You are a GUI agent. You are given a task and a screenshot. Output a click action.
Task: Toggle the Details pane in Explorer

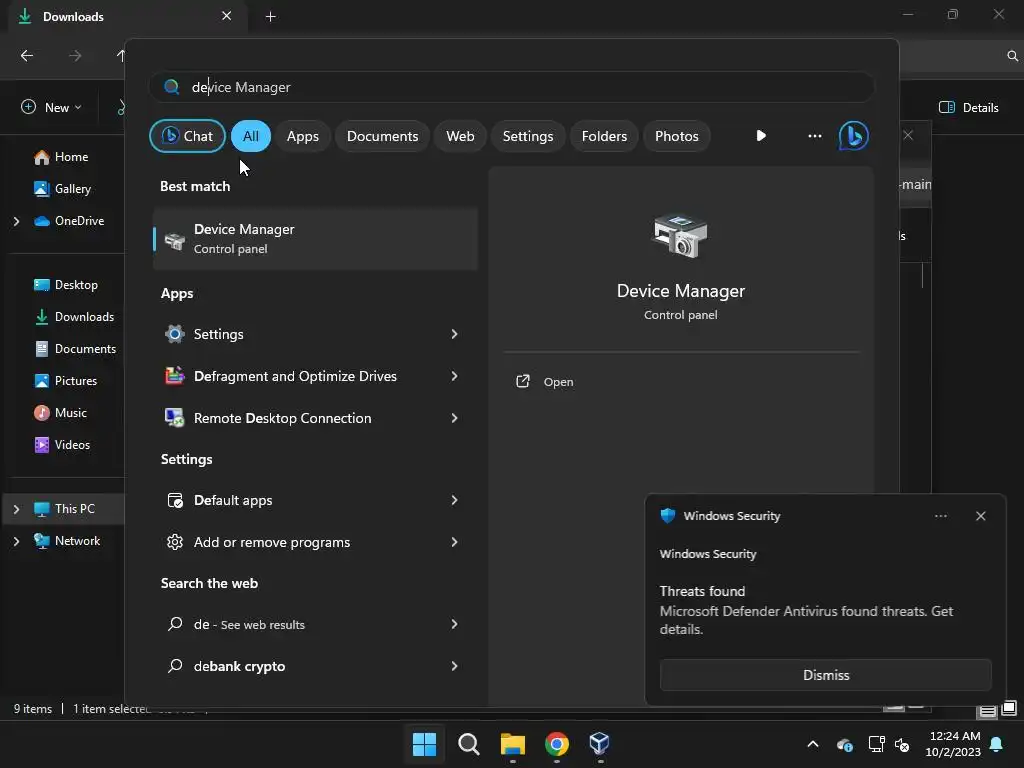tap(968, 107)
